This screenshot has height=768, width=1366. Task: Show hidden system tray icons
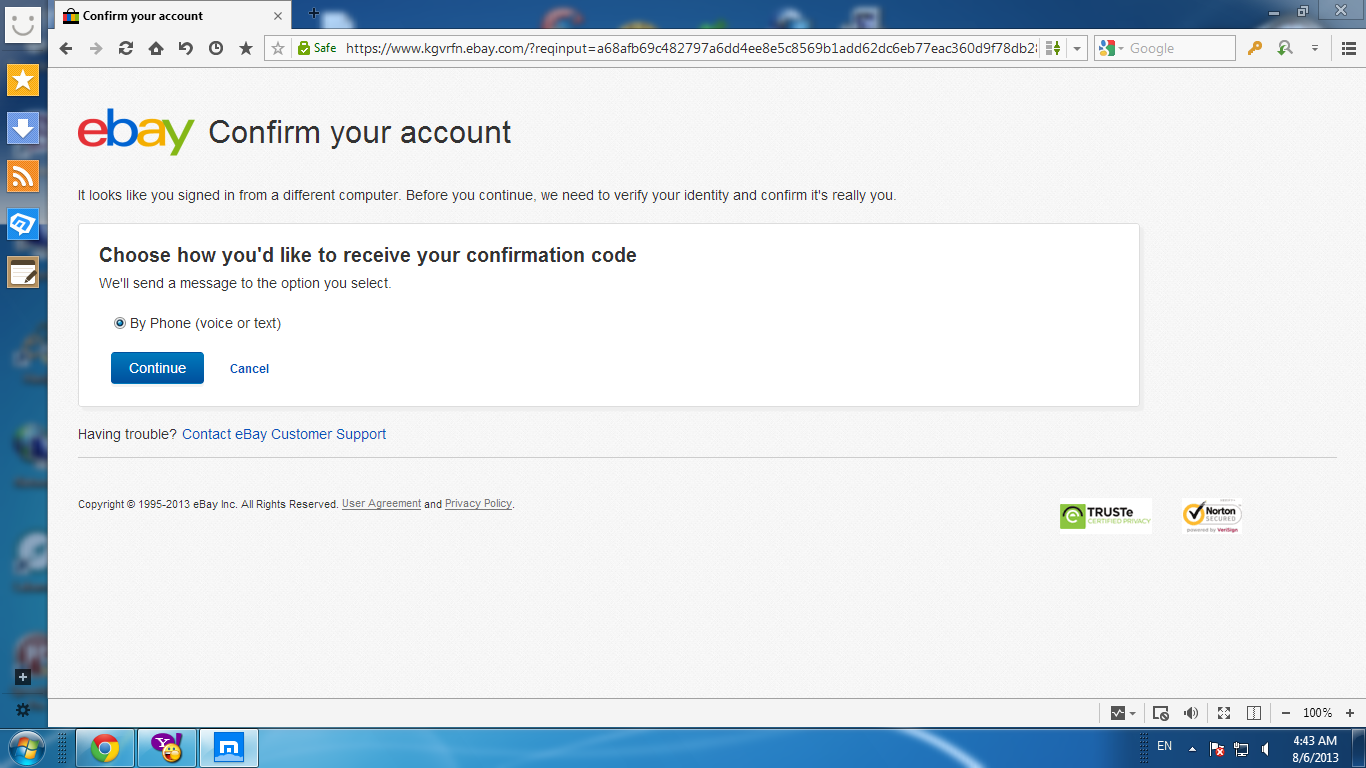[1192, 748]
